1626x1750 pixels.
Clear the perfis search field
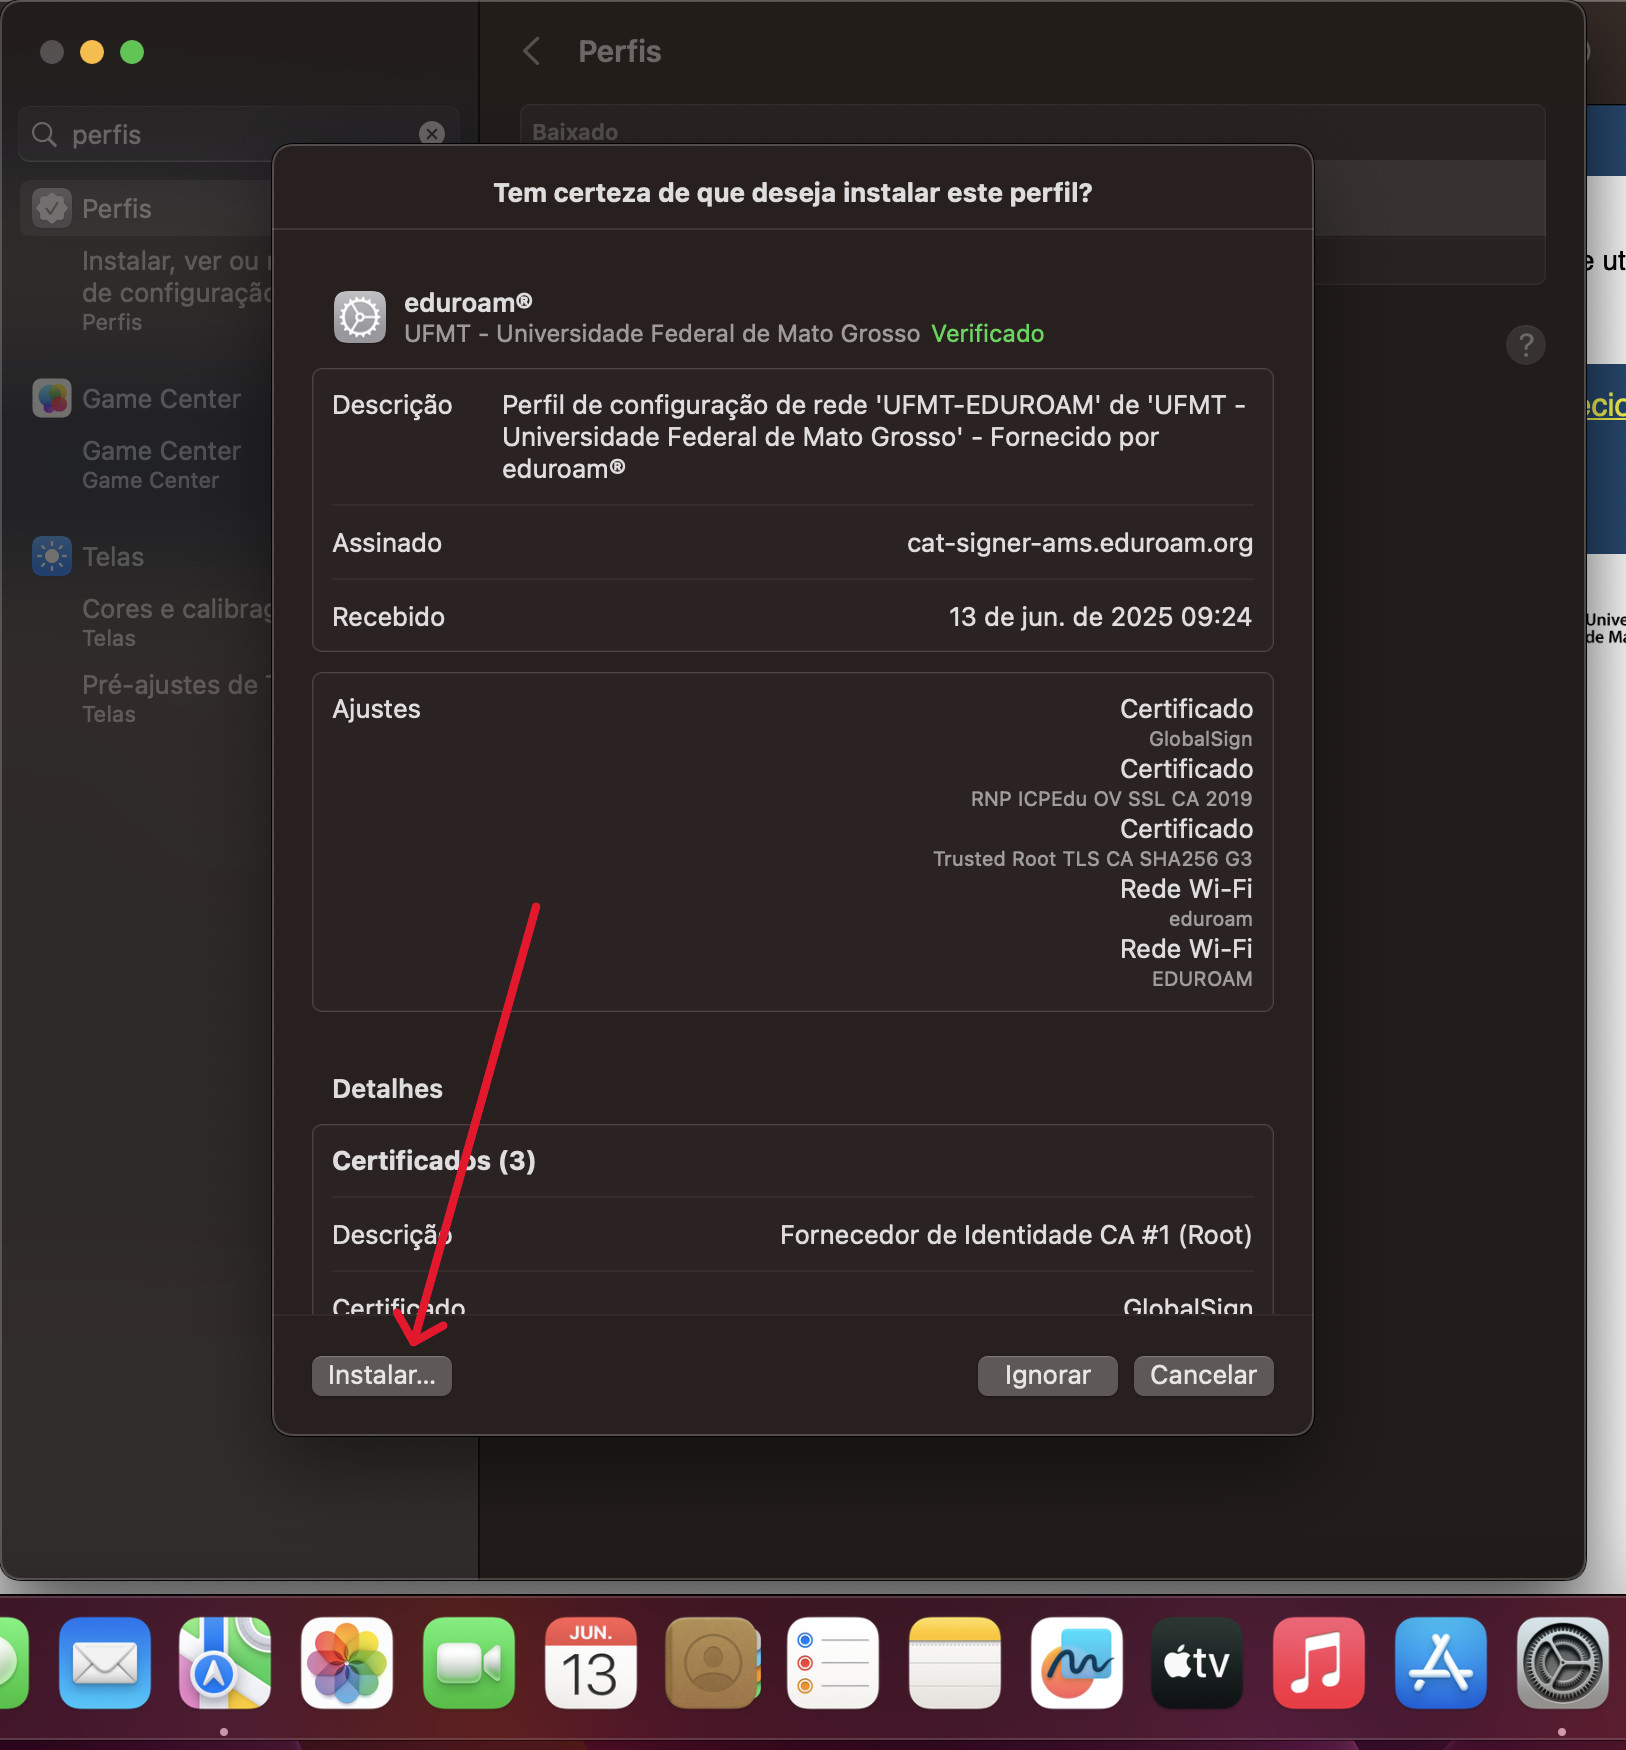click(x=432, y=133)
